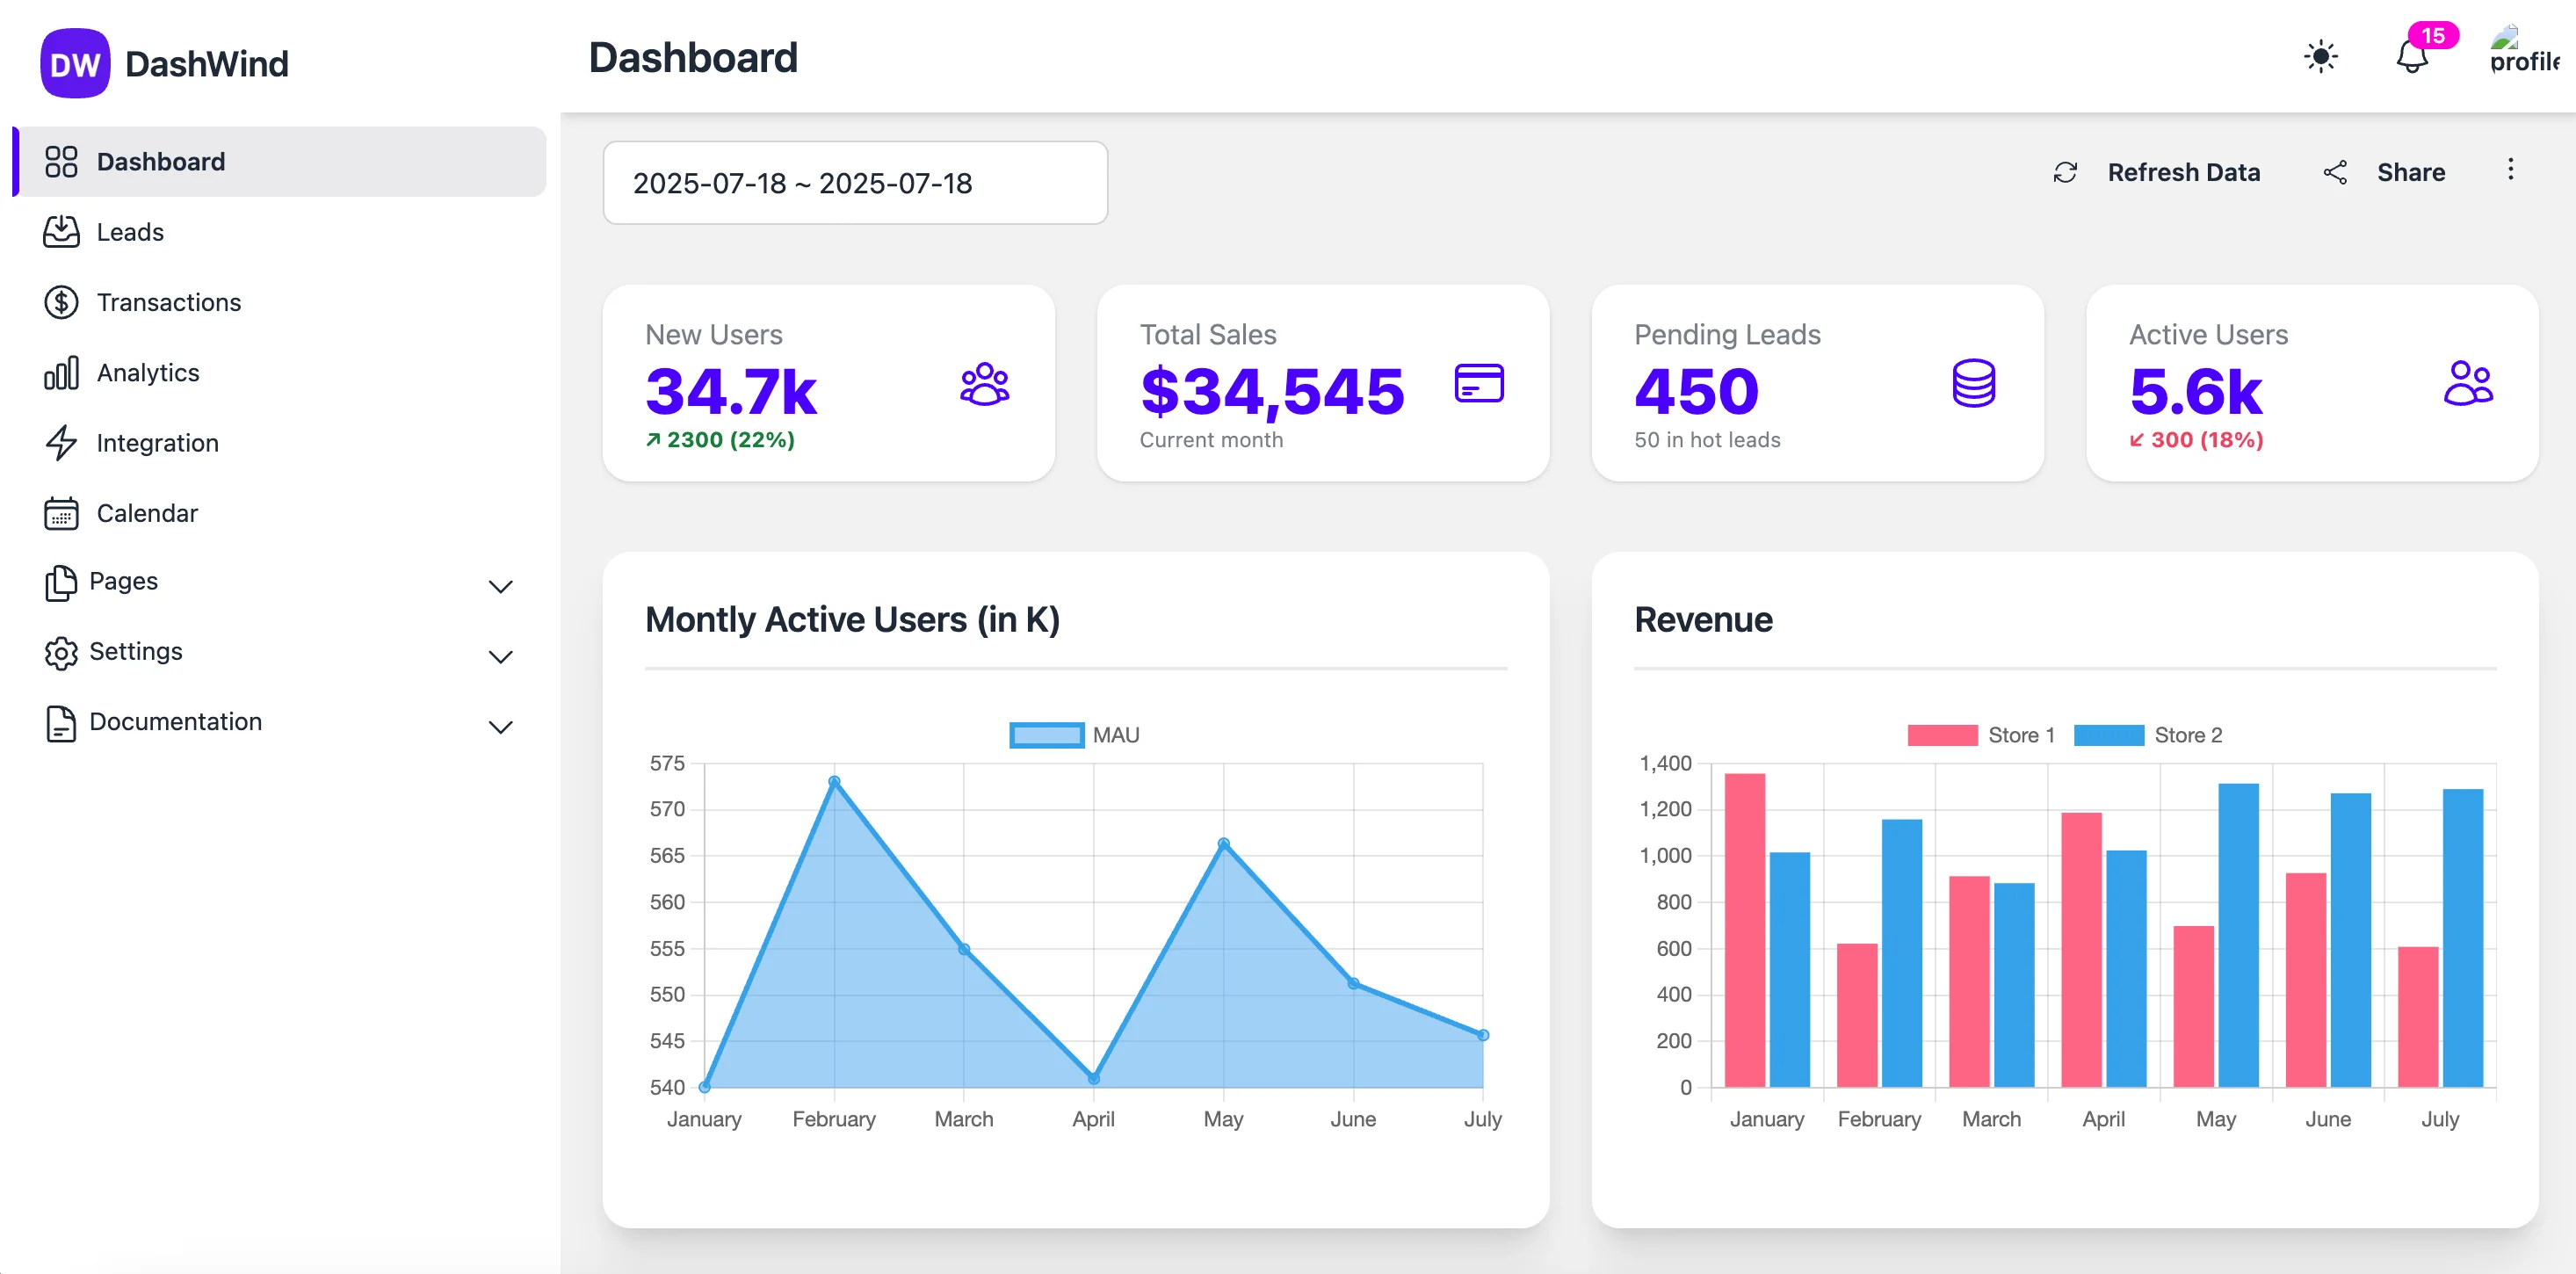2576x1274 pixels.
Task: Click the DW DashWind logo icon
Action: [75, 63]
